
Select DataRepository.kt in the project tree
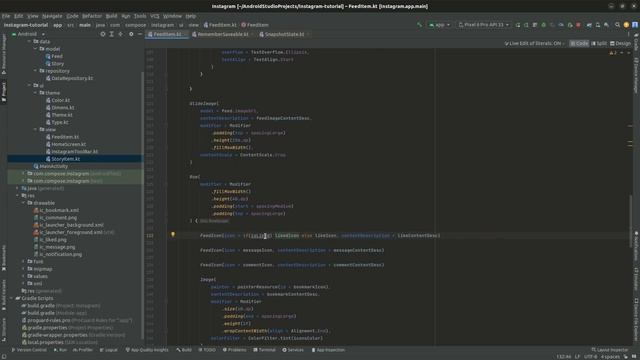[x=72, y=78]
